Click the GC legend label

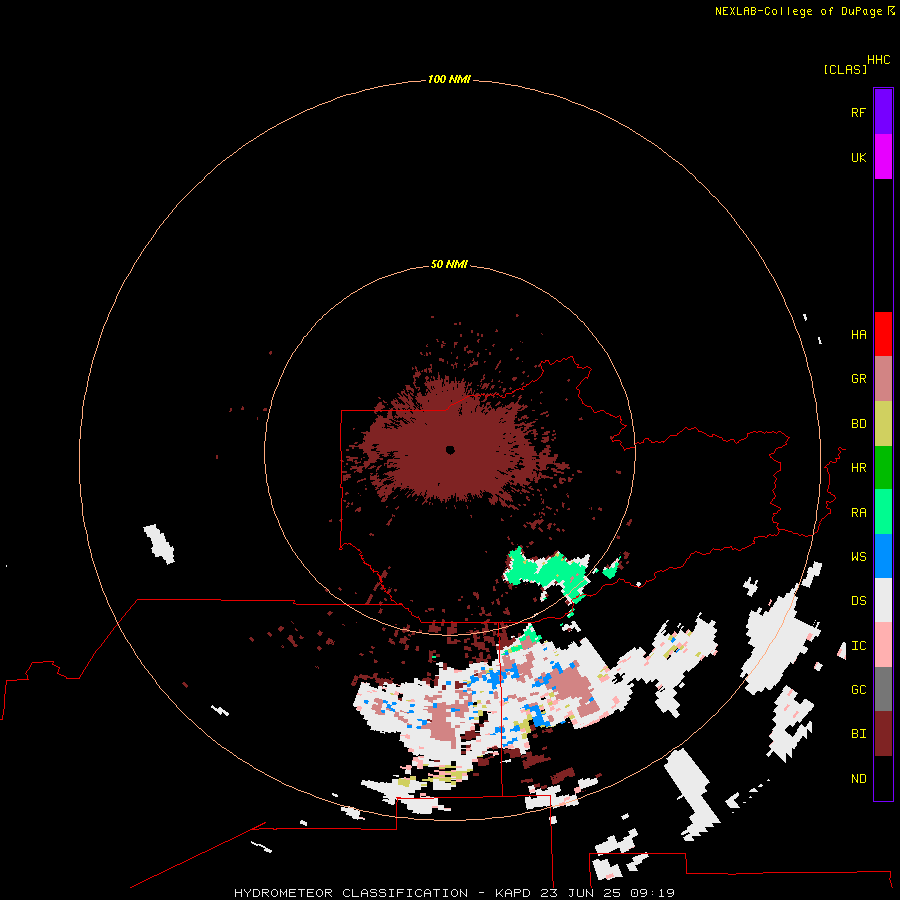coord(858,690)
